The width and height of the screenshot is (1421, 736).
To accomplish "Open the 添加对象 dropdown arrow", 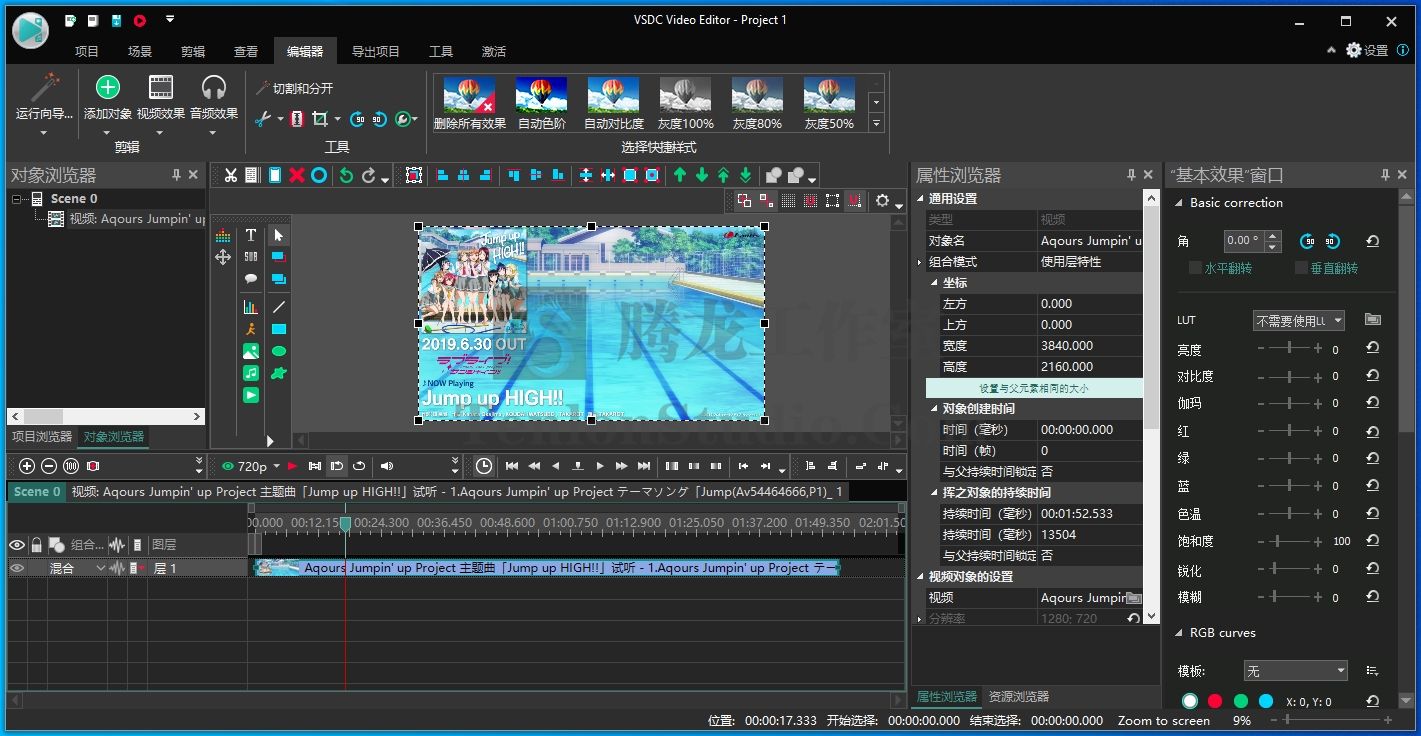I will point(107,133).
